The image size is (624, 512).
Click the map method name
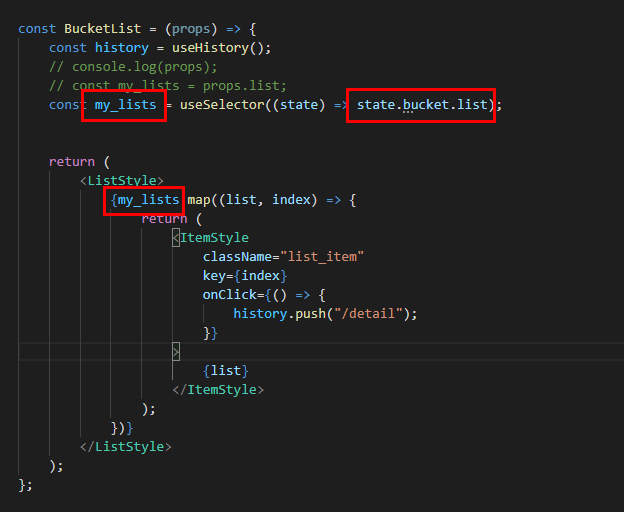(x=199, y=200)
